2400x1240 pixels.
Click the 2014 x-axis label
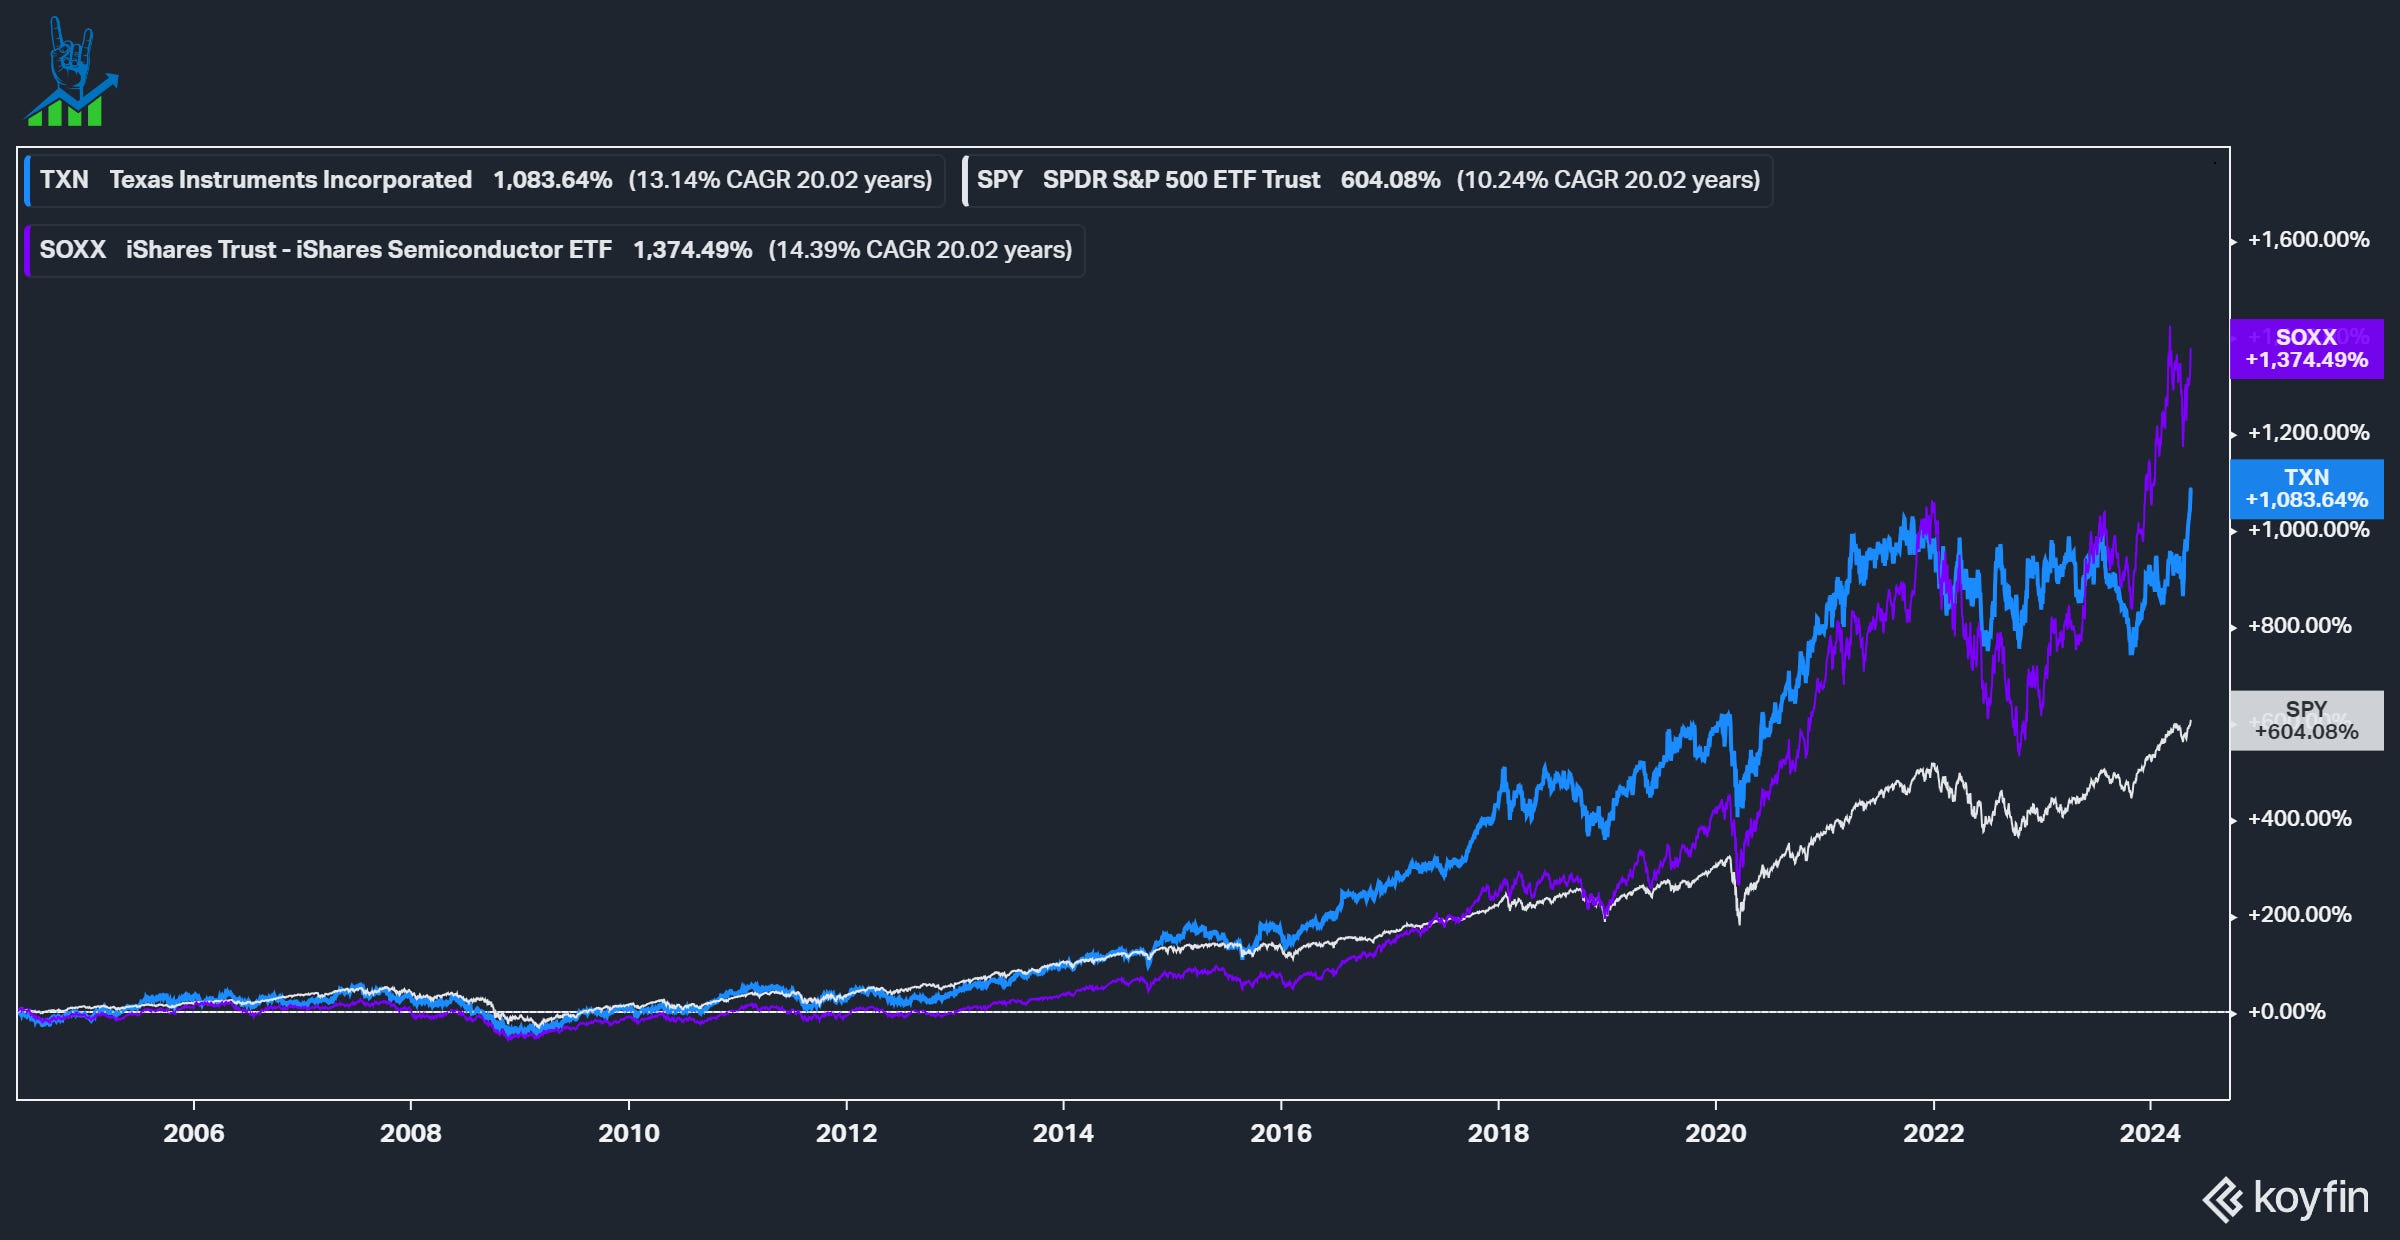coord(1063,1133)
